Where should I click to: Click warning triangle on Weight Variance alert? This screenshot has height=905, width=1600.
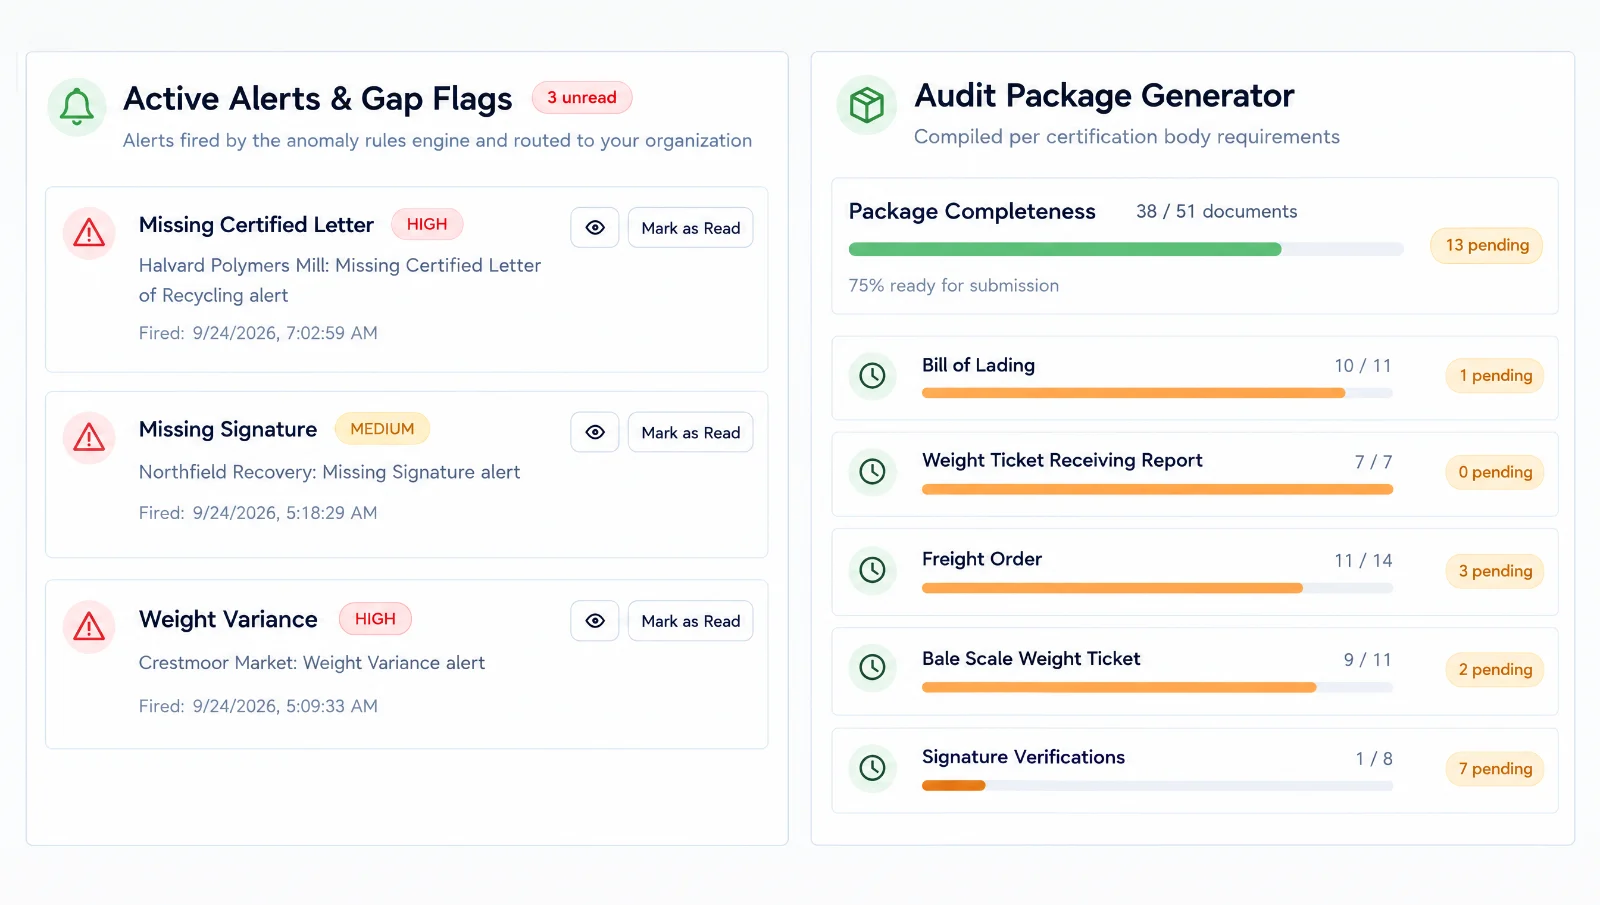click(x=89, y=626)
